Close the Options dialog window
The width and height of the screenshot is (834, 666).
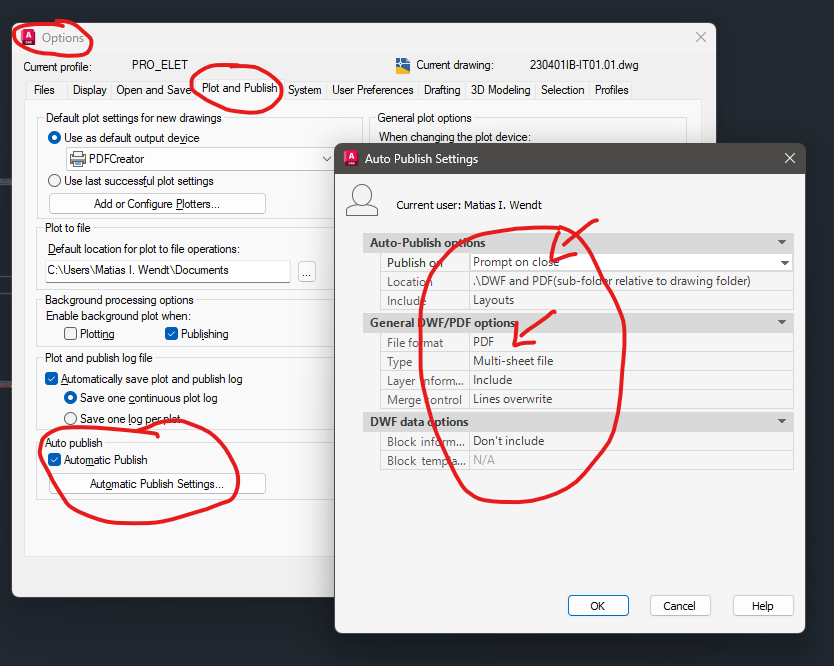pos(701,37)
